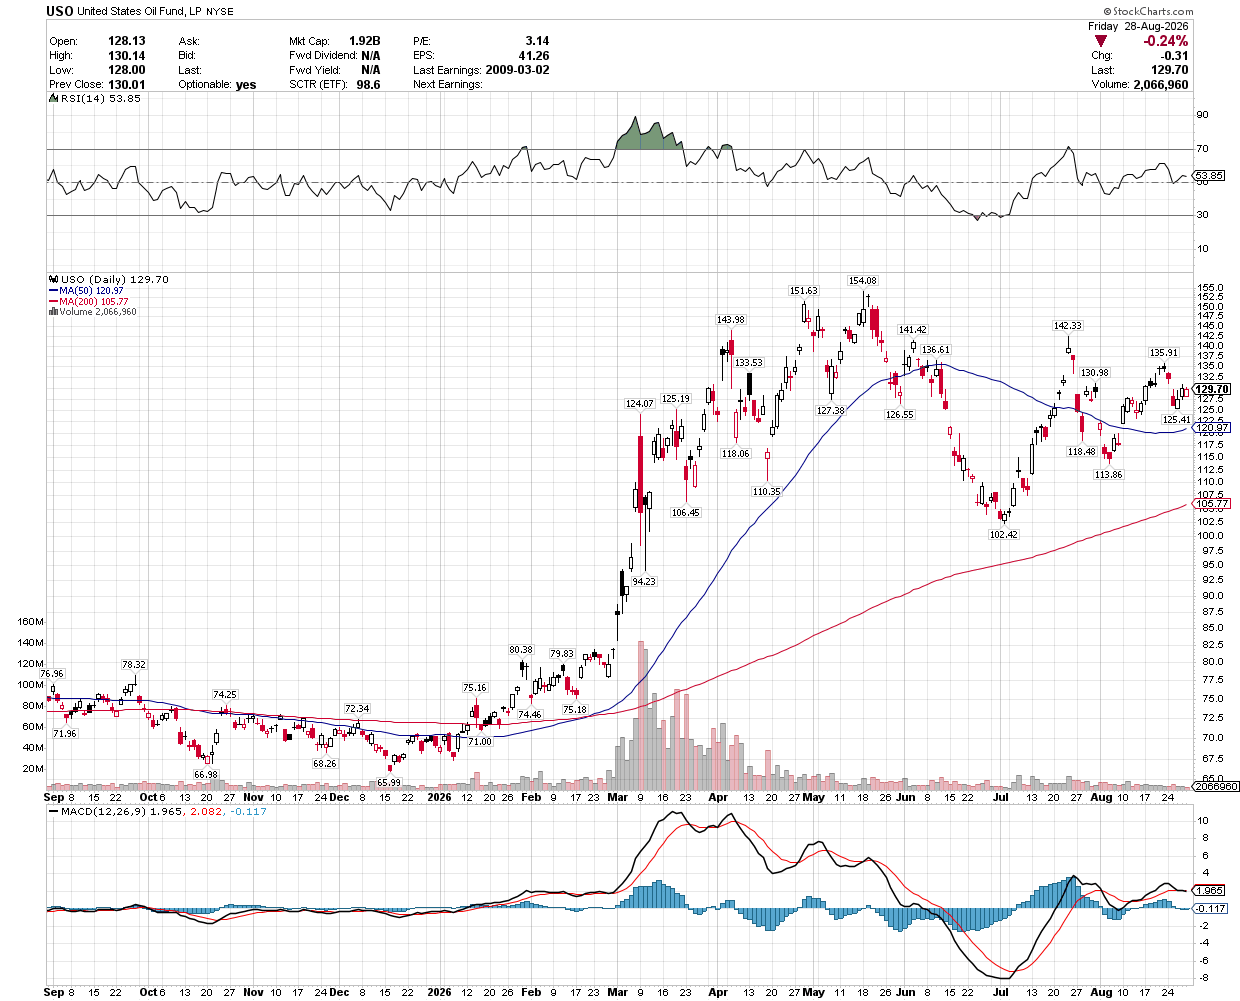This screenshot has height=1001, width=1240.
Task: Click the 124.07 March spike label
Action: [x=639, y=404]
